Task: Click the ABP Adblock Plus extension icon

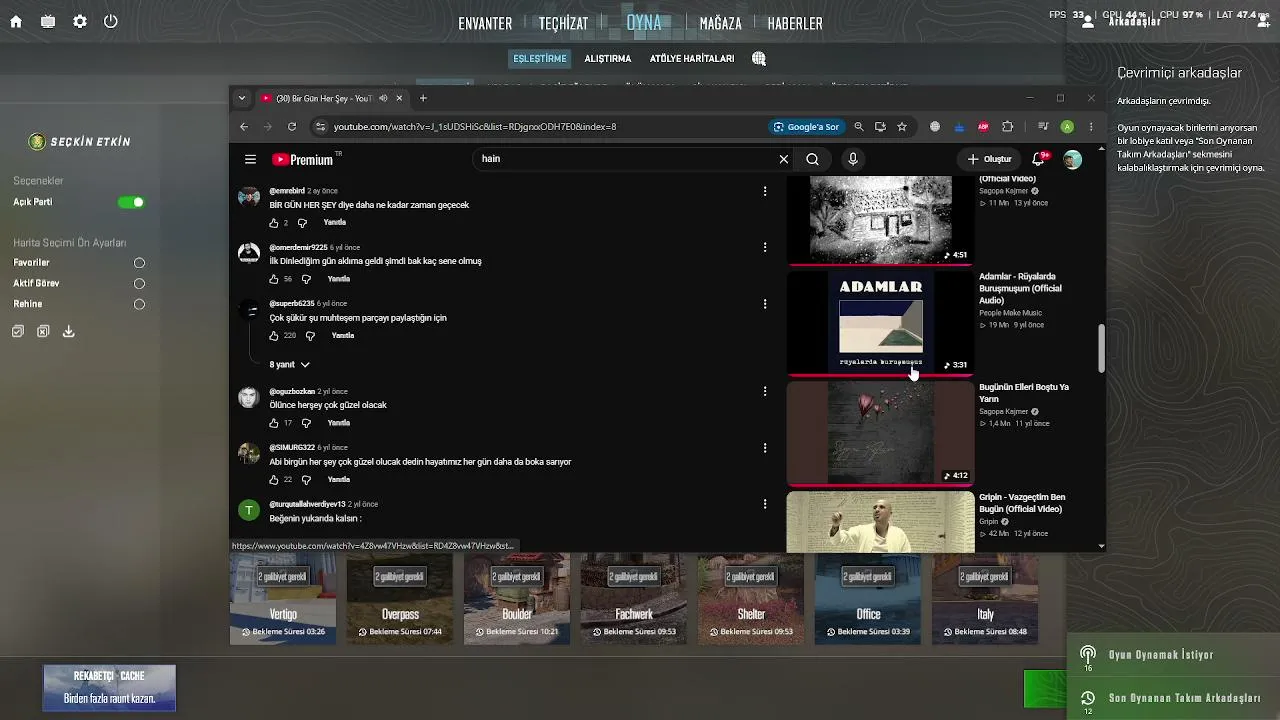Action: pyautogui.click(x=983, y=127)
